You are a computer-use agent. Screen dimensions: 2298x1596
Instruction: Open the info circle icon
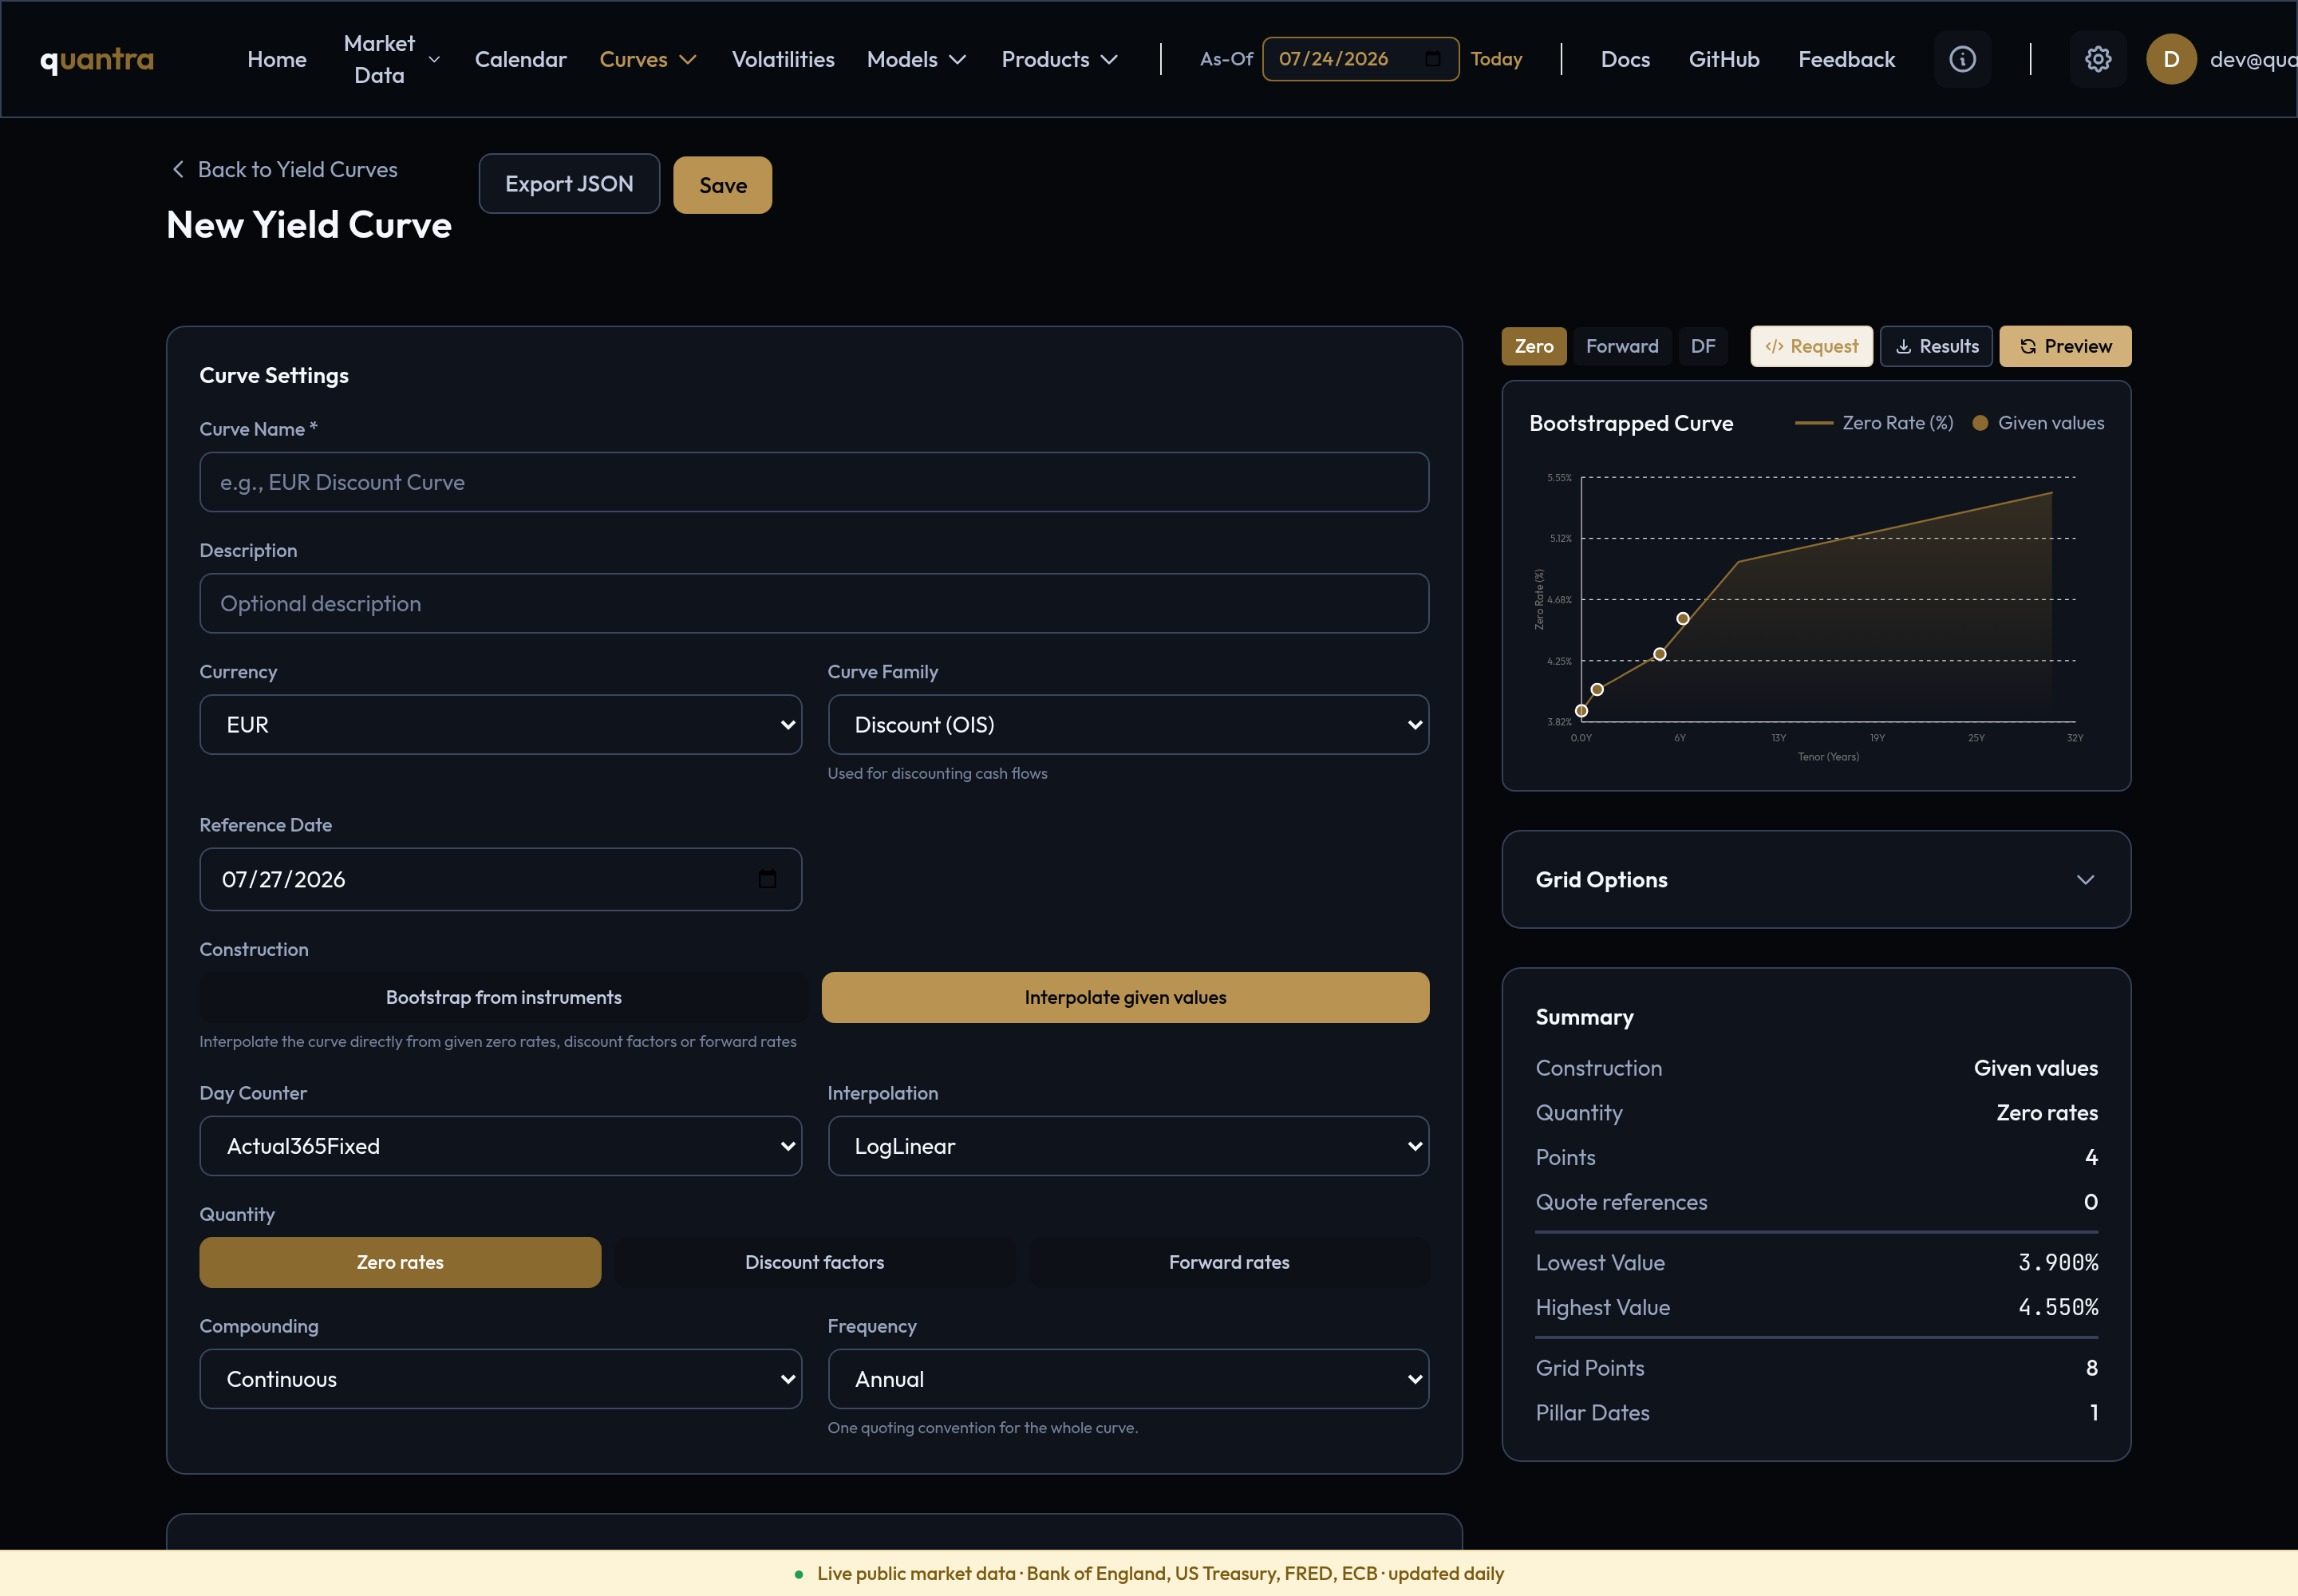pyautogui.click(x=1962, y=59)
